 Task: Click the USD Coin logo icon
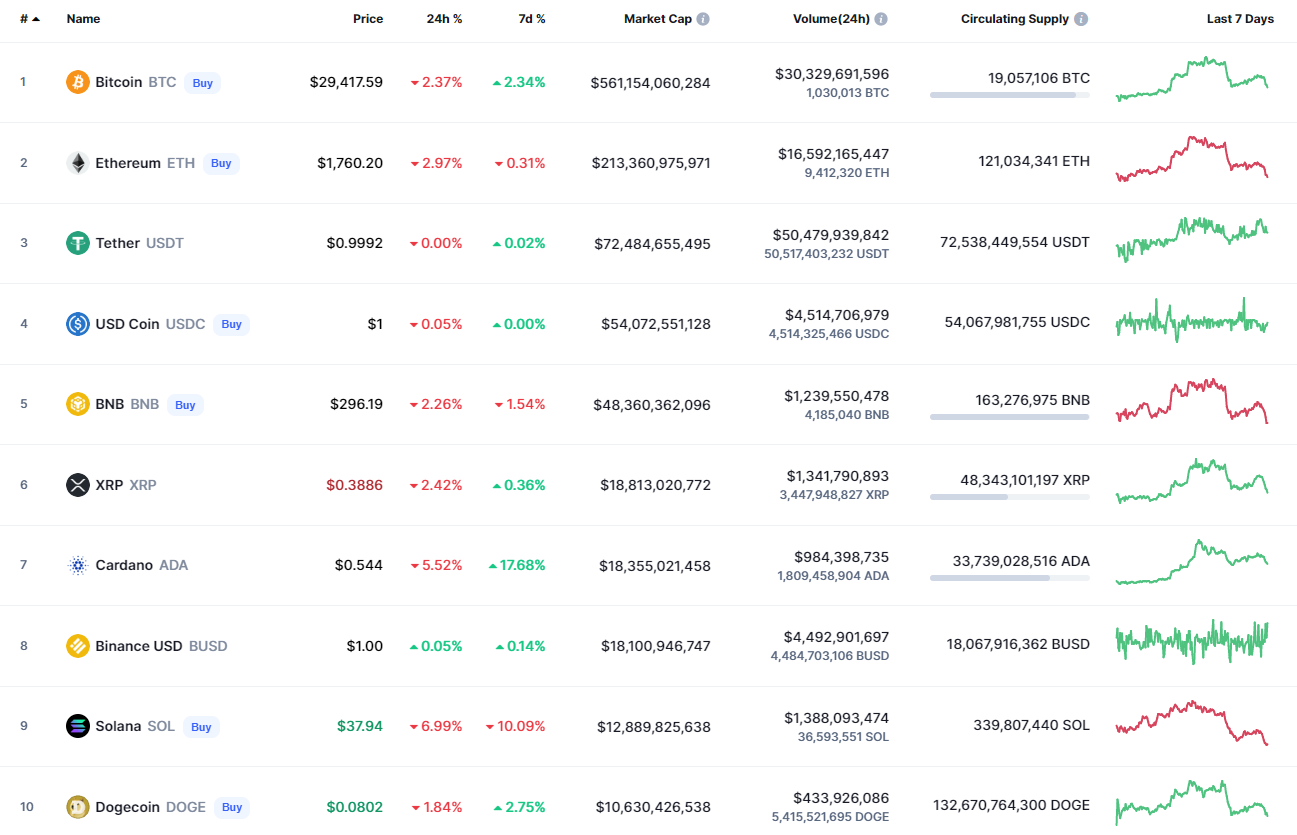point(78,324)
